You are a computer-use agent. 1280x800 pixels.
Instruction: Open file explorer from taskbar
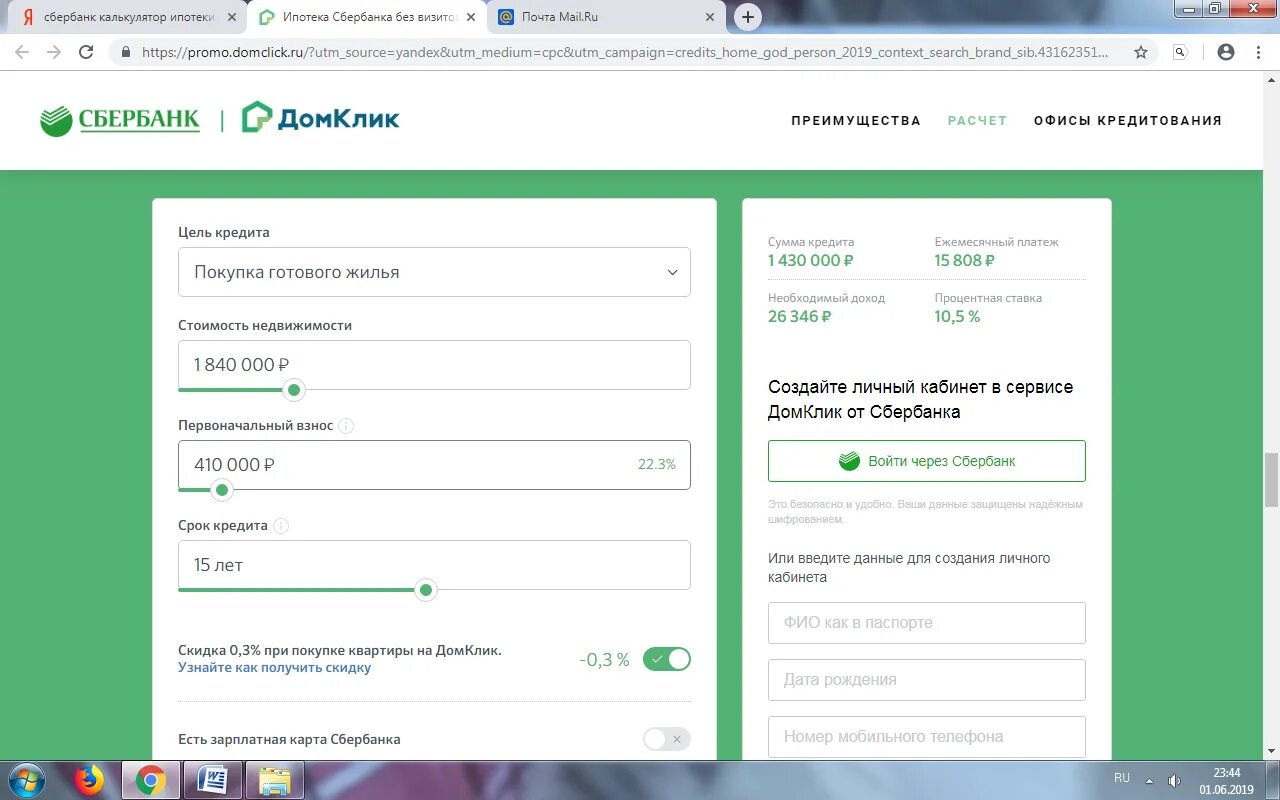(274, 780)
